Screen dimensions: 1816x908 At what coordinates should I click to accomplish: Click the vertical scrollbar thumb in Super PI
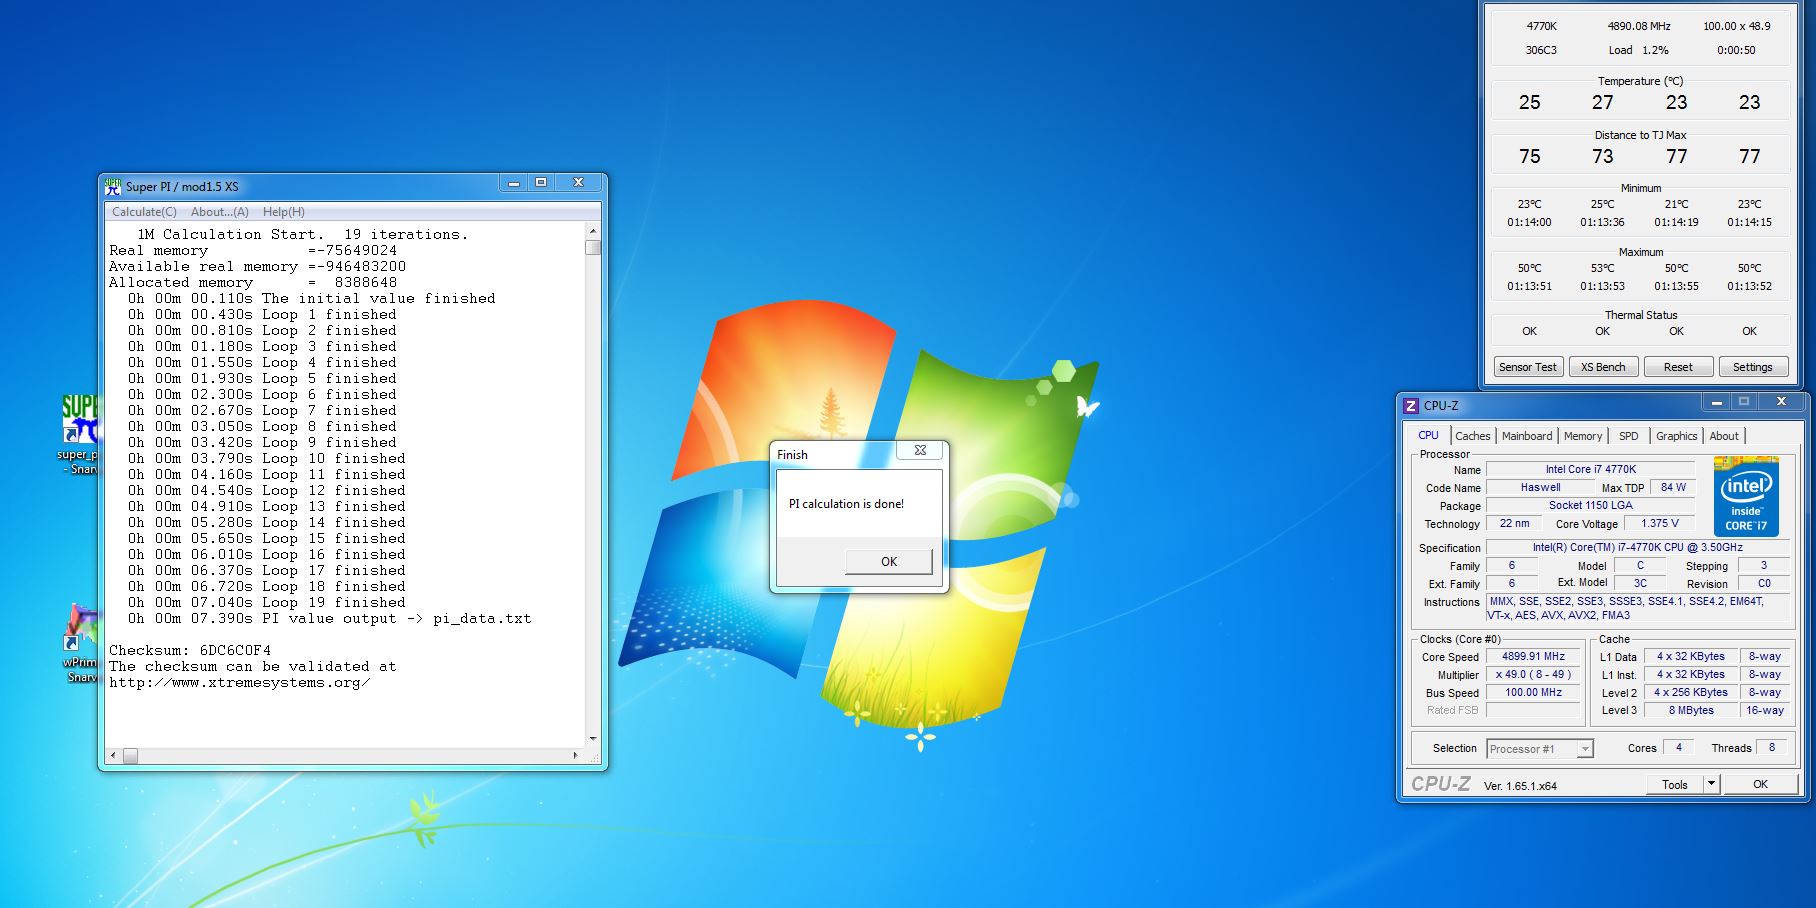tap(593, 247)
